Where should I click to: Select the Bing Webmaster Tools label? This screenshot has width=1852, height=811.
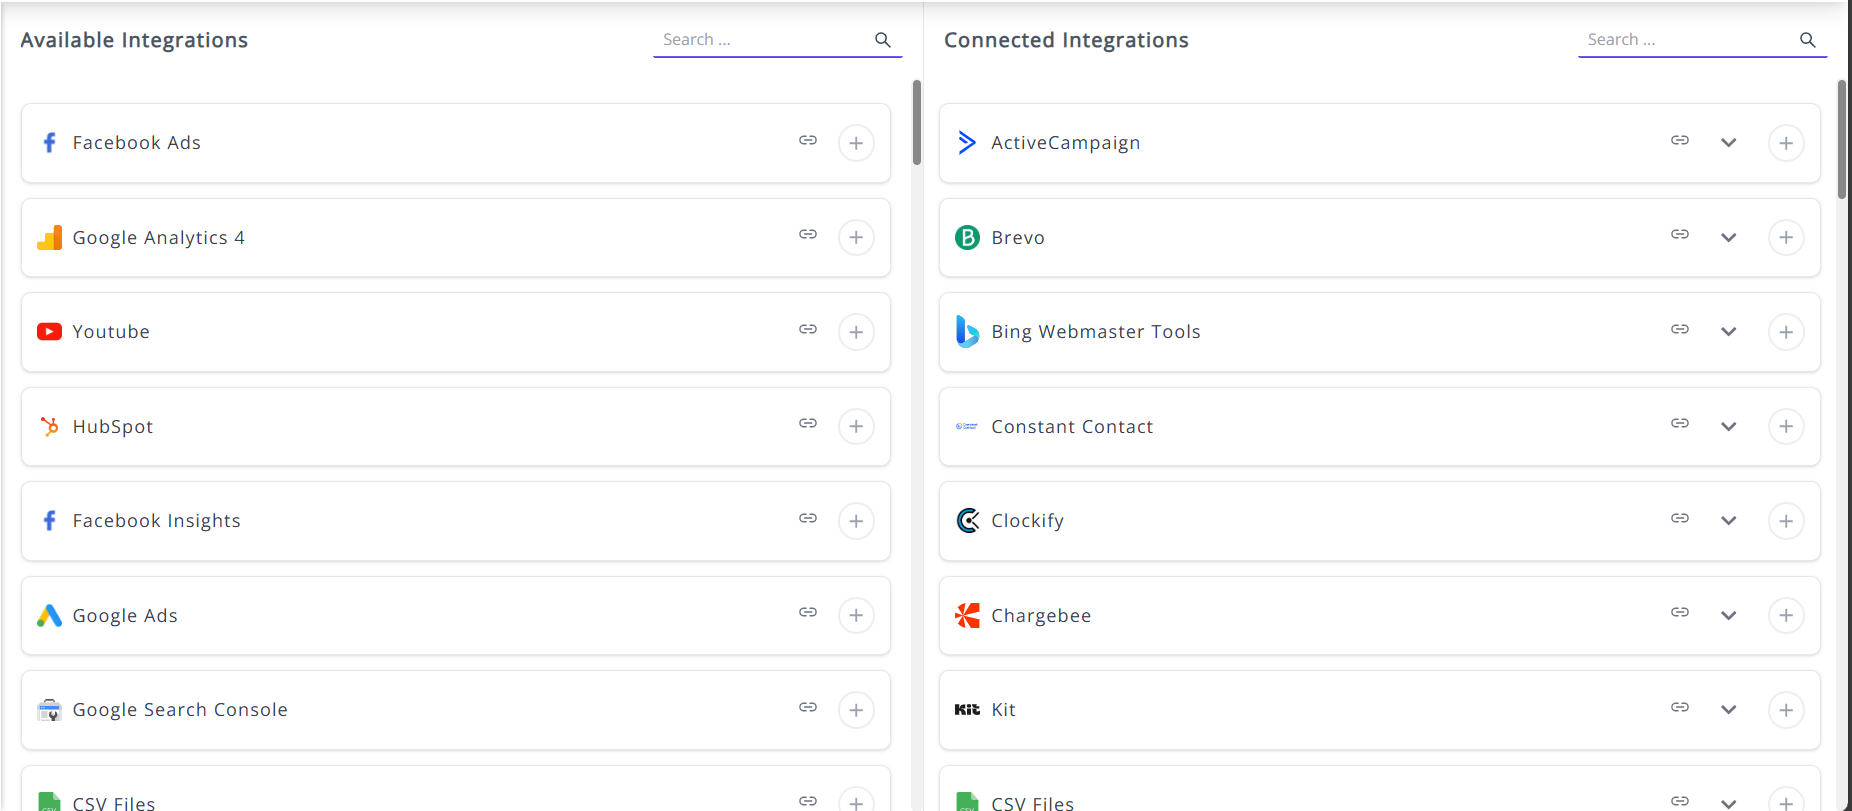coord(1096,332)
